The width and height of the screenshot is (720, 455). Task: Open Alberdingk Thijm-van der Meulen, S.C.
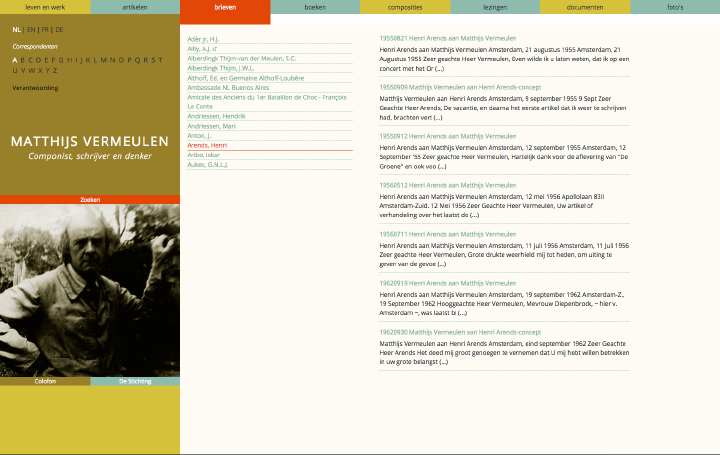point(242,58)
